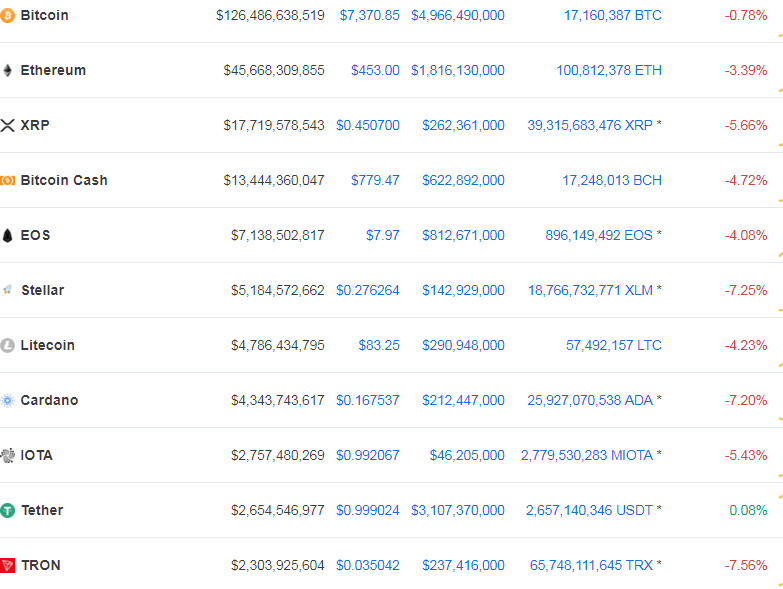Click supply 65,748,111,645 TRX
This screenshot has height=589, width=783.
click(x=591, y=566)
